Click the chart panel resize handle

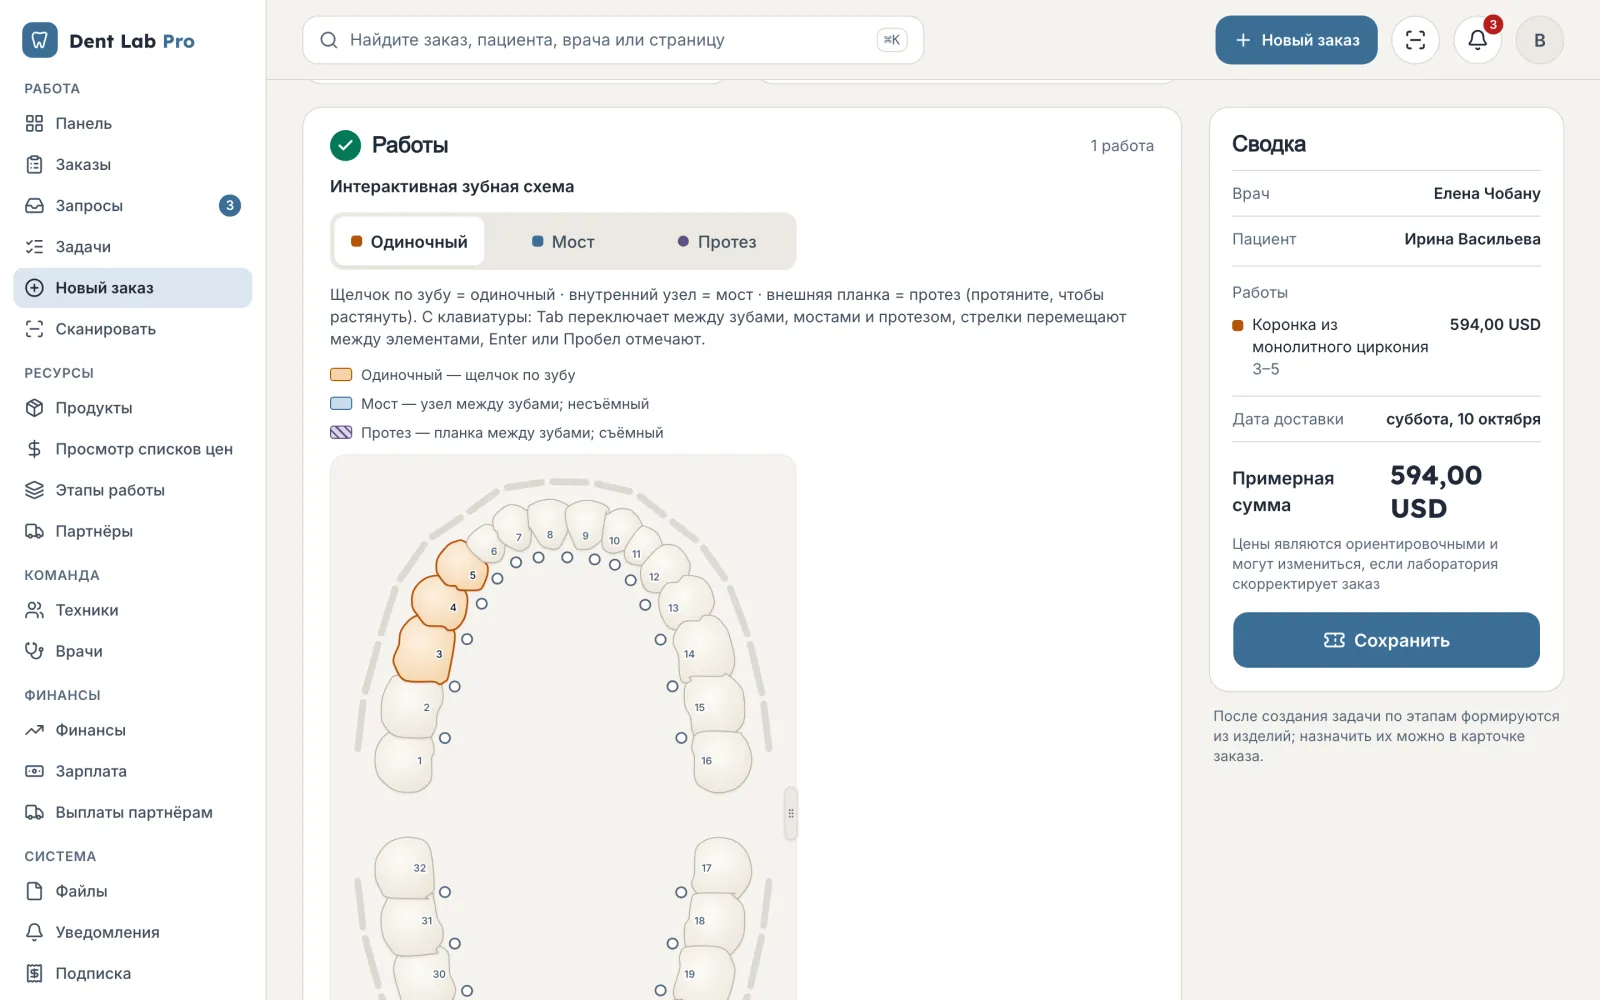point(791,813)
